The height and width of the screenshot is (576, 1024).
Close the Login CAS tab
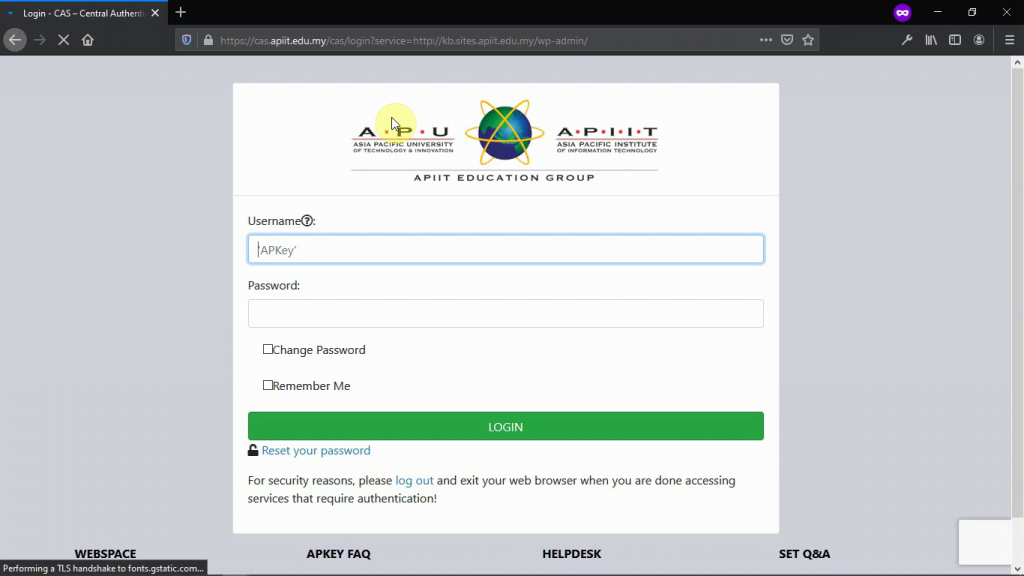155,13
